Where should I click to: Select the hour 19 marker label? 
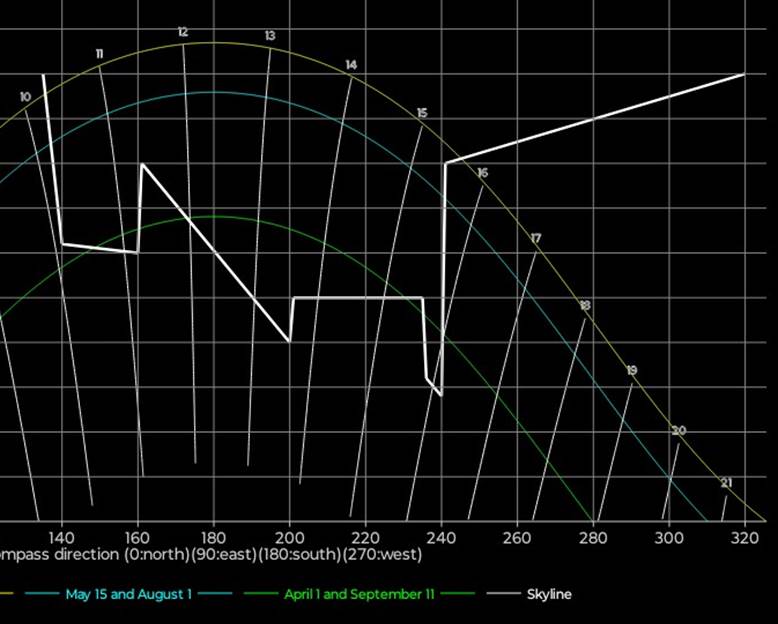632,370
